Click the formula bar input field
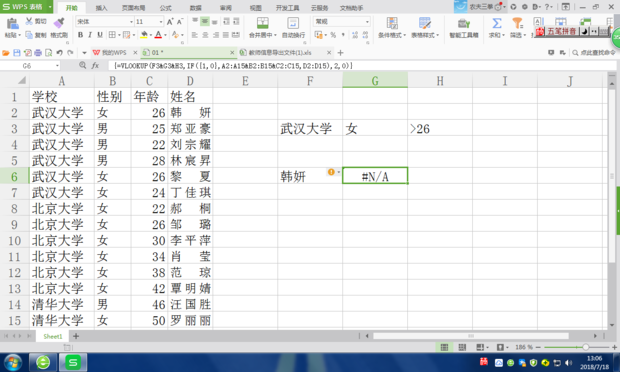Screen dimensions: 620x372 coord(362,66)
